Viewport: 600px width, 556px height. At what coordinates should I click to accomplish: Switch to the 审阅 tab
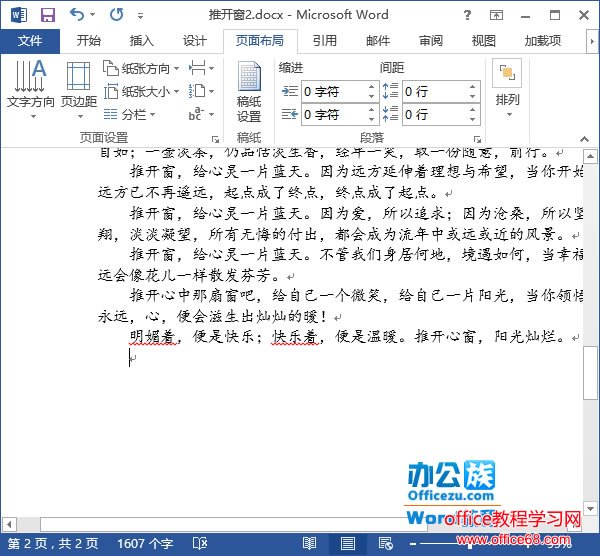[431, 41]
